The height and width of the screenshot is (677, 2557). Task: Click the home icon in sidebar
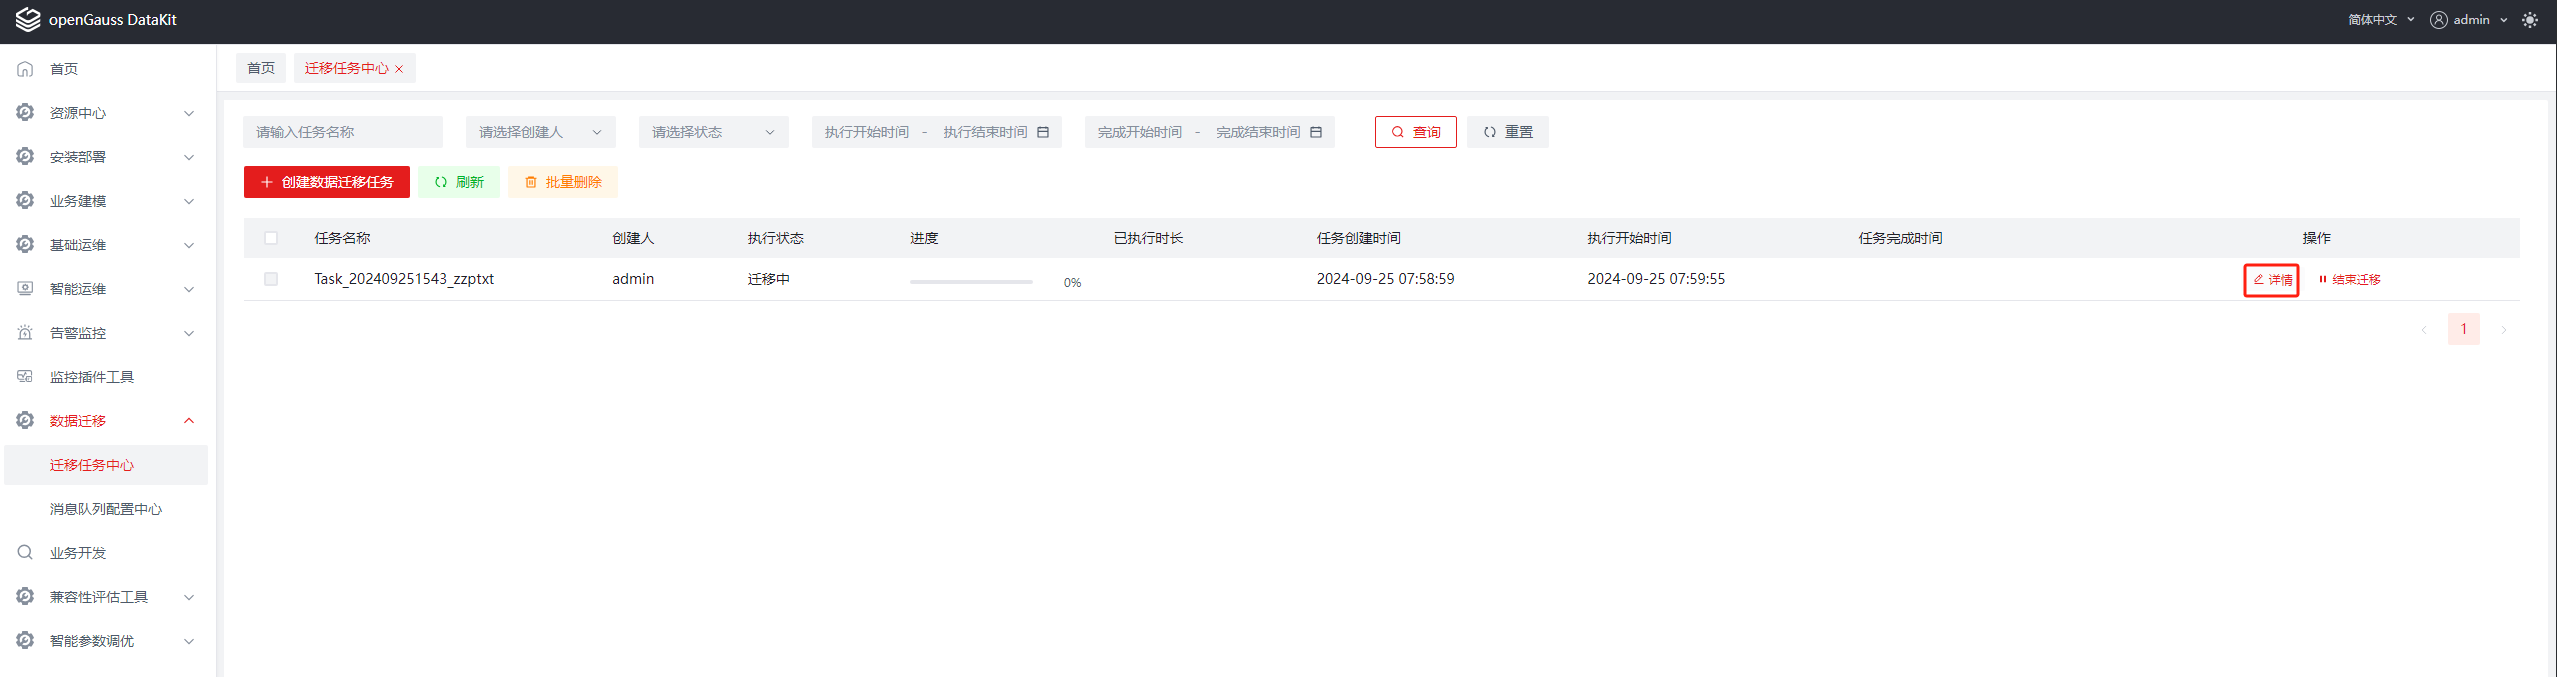(x=26, y=69)
